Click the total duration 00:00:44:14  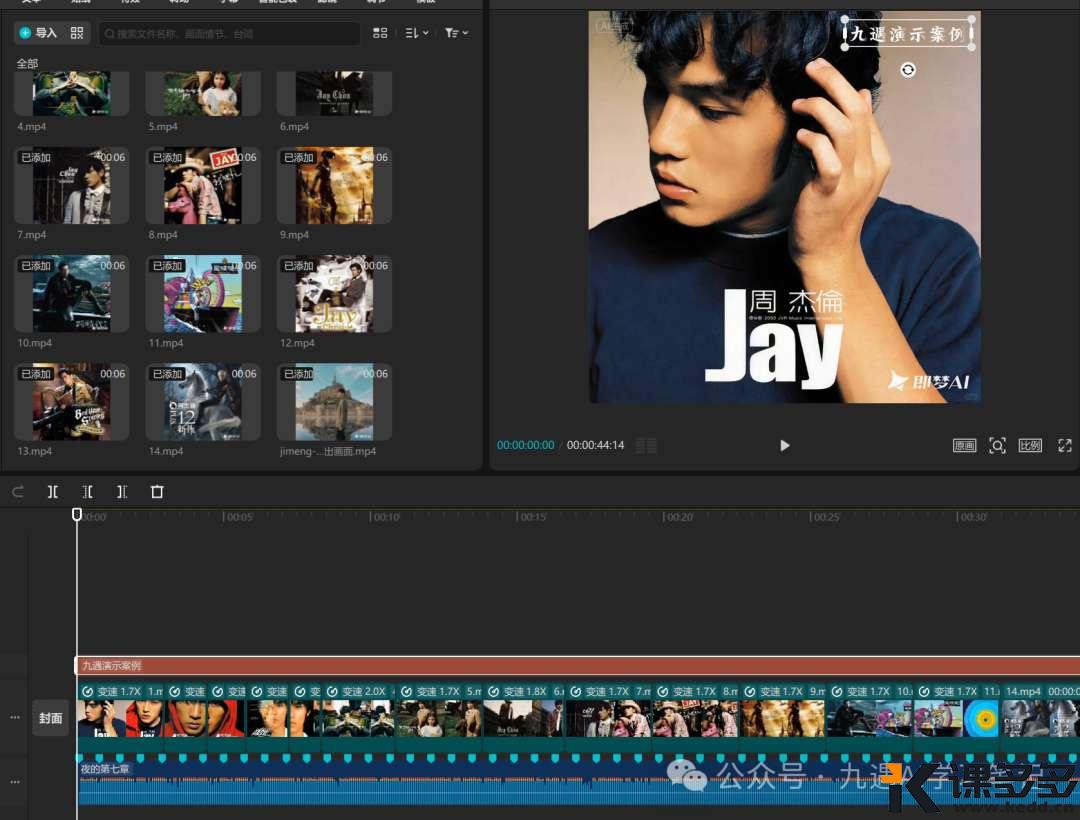coord(595,445)
